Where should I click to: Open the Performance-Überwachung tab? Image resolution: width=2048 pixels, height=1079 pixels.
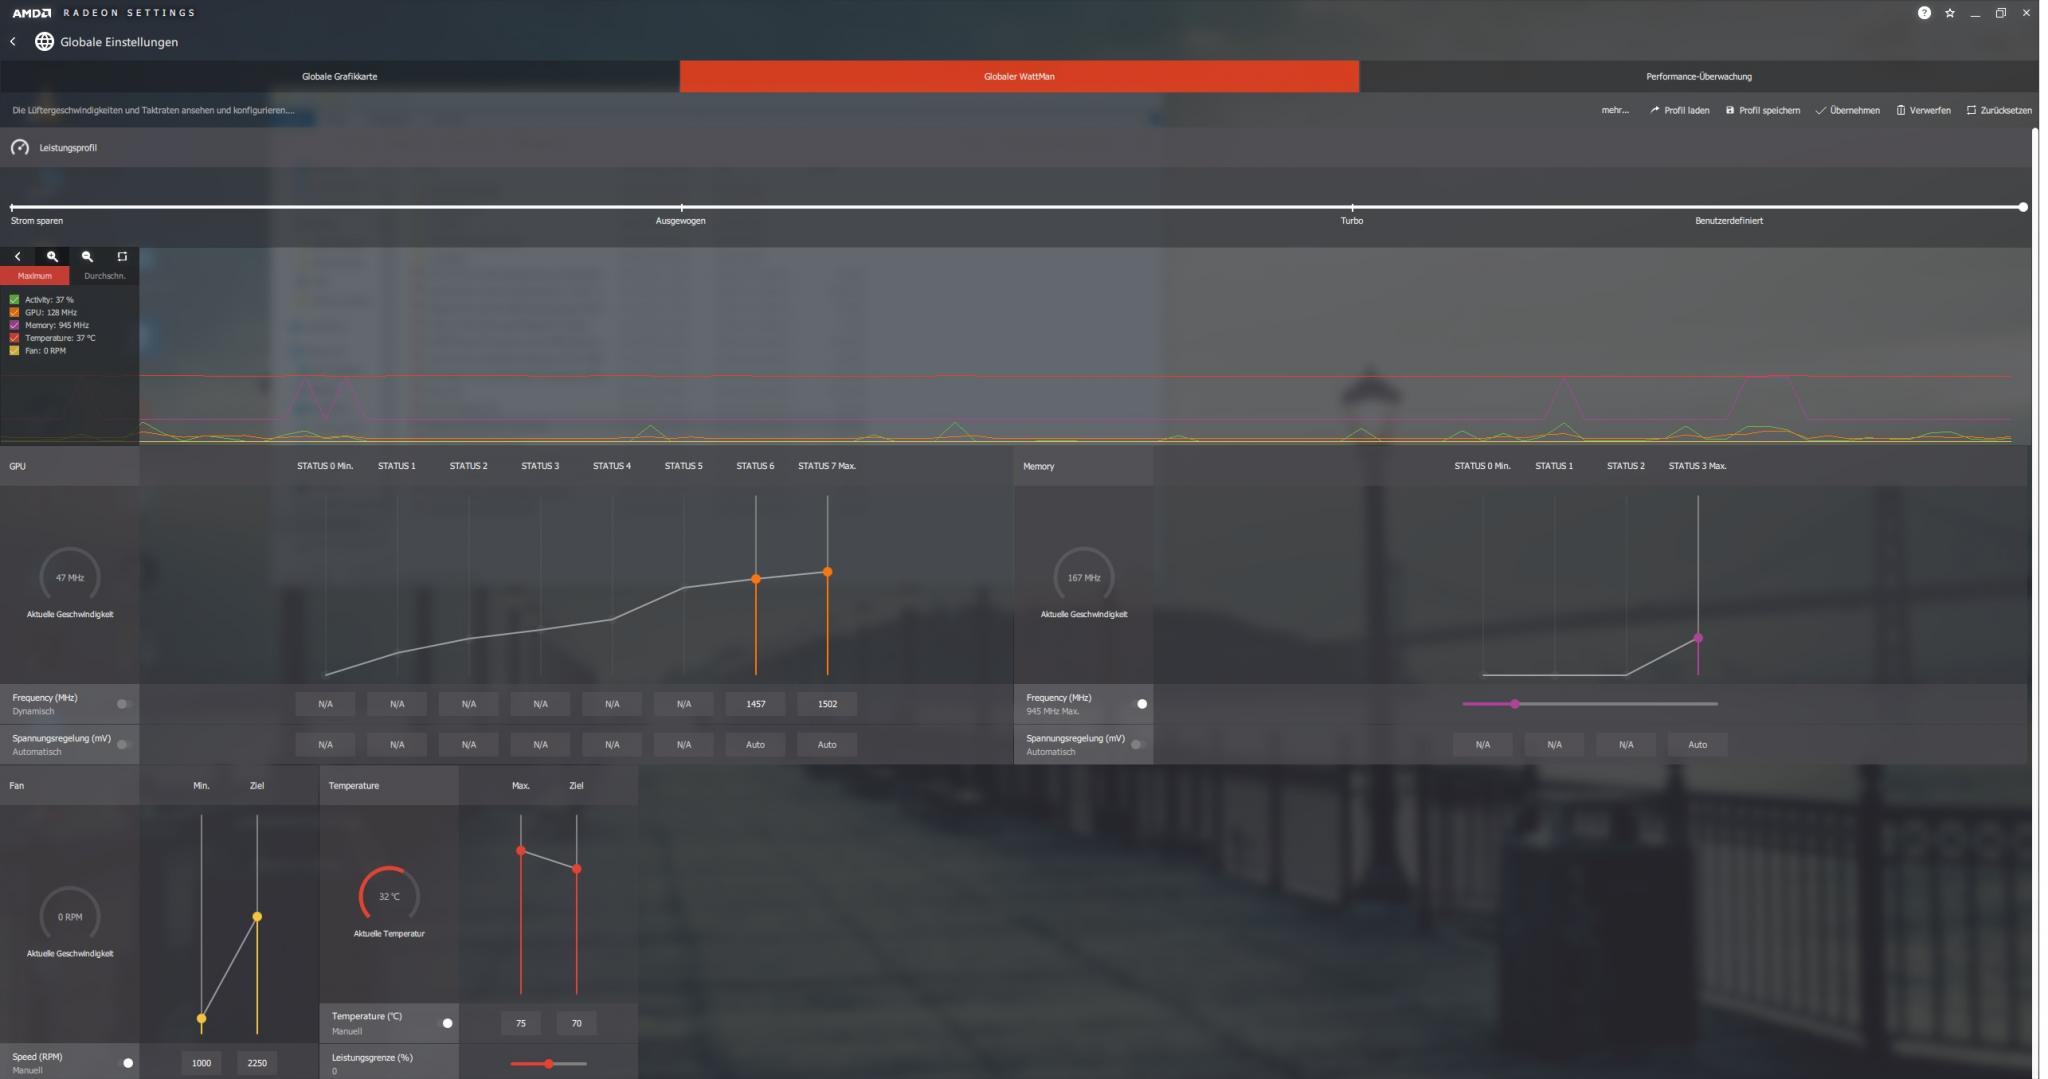coord(1698,76)
